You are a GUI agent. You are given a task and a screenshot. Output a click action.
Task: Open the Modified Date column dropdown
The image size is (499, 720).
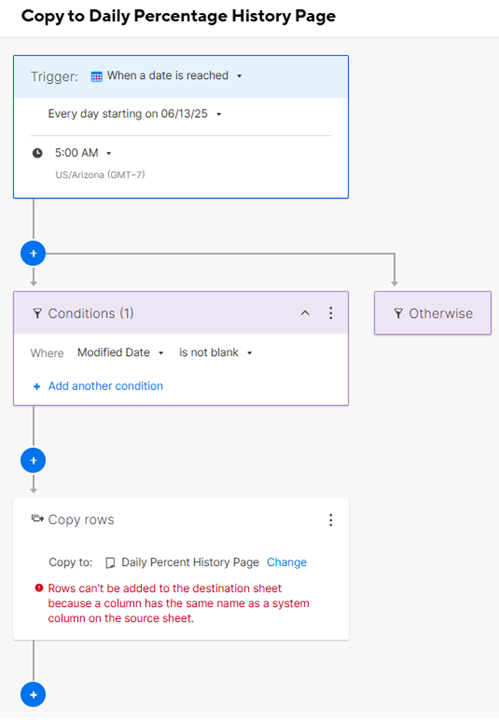click(x=120, y=353)
